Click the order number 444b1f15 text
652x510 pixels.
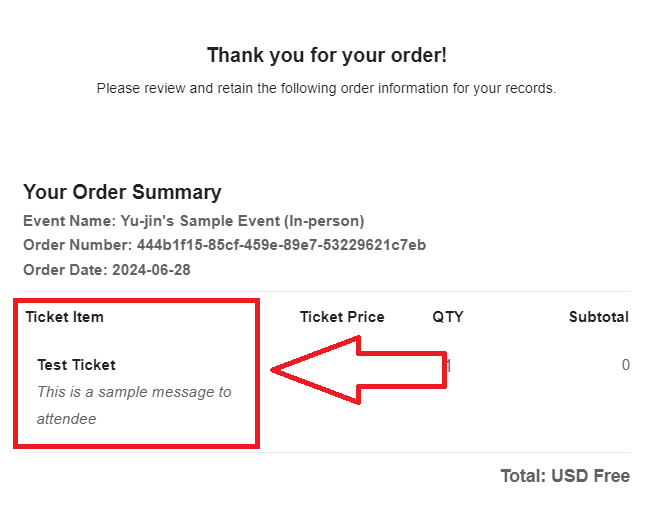282,245
